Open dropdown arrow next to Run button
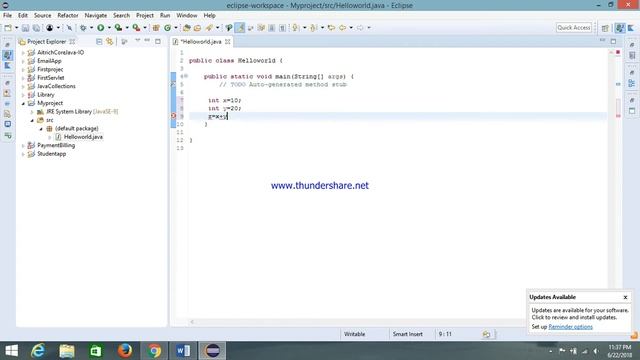 pos(109,28)
